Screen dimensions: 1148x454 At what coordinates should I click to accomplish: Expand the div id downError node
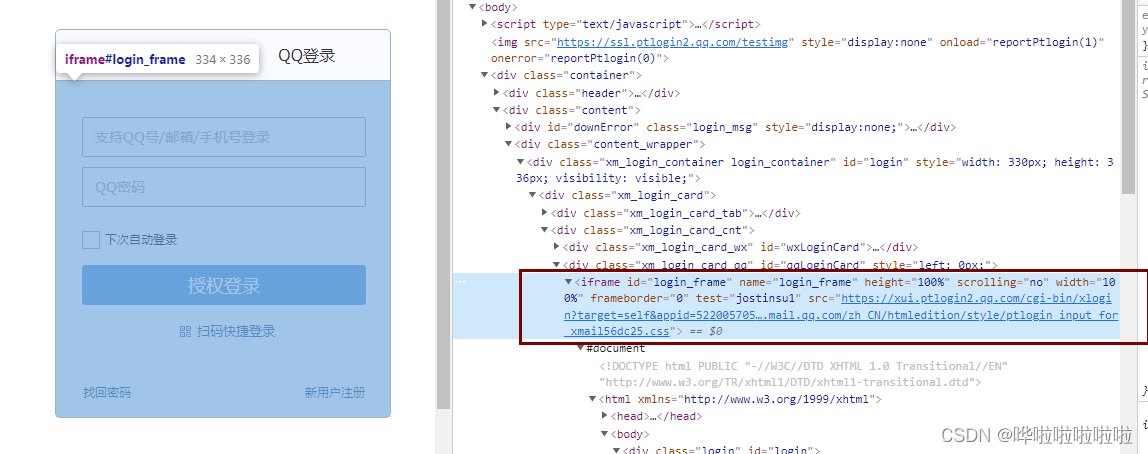(509, 127)
